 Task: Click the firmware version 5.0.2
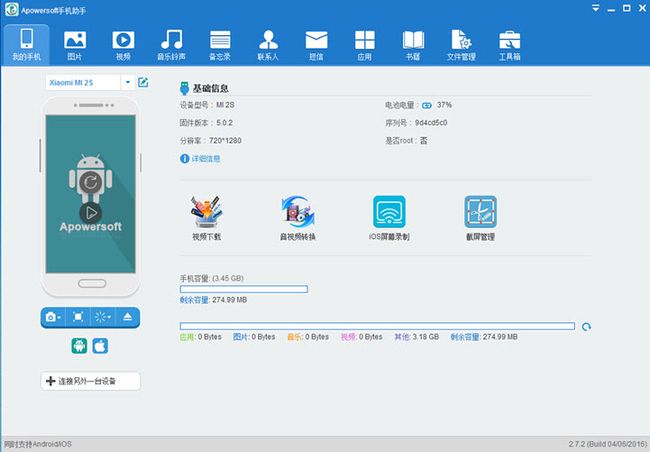pyautogui.click(x=224, y=123)
